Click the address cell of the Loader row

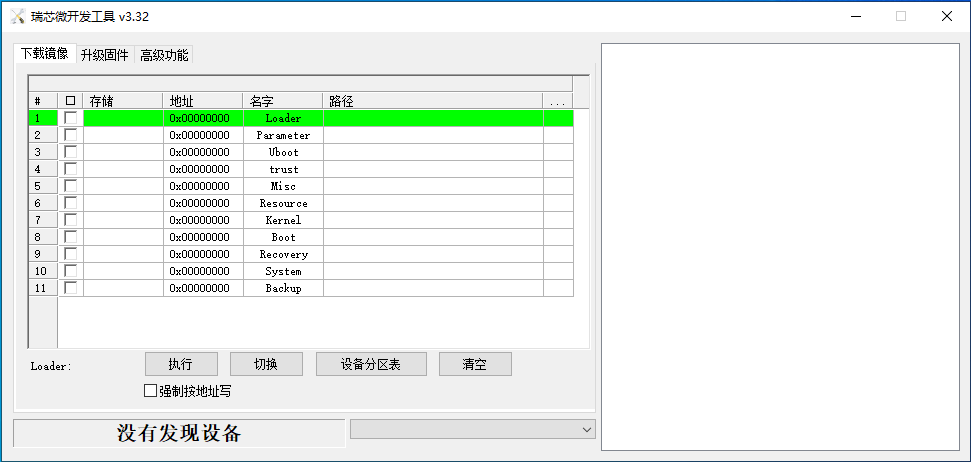point(203,118)
